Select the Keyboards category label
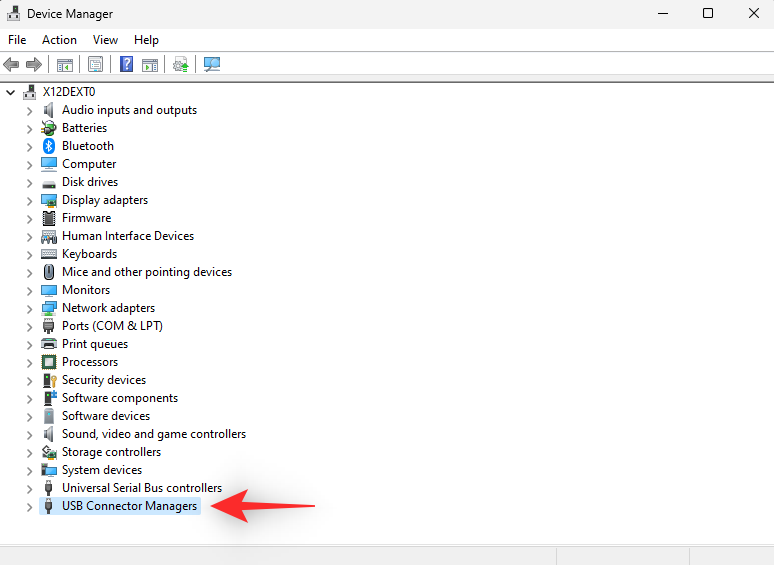 pyautogui.click(x=89, y=254)
